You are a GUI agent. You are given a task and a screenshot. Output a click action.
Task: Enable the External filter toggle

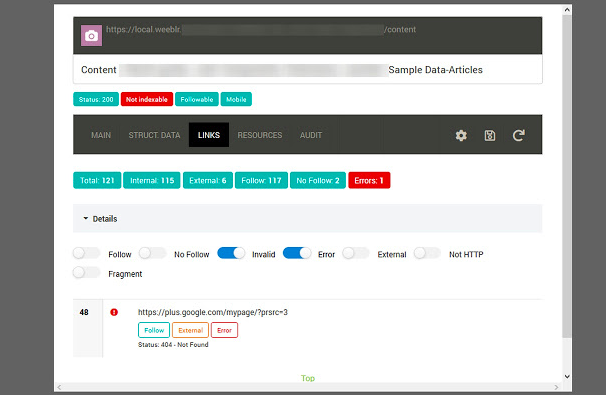[x=356, y=254]
